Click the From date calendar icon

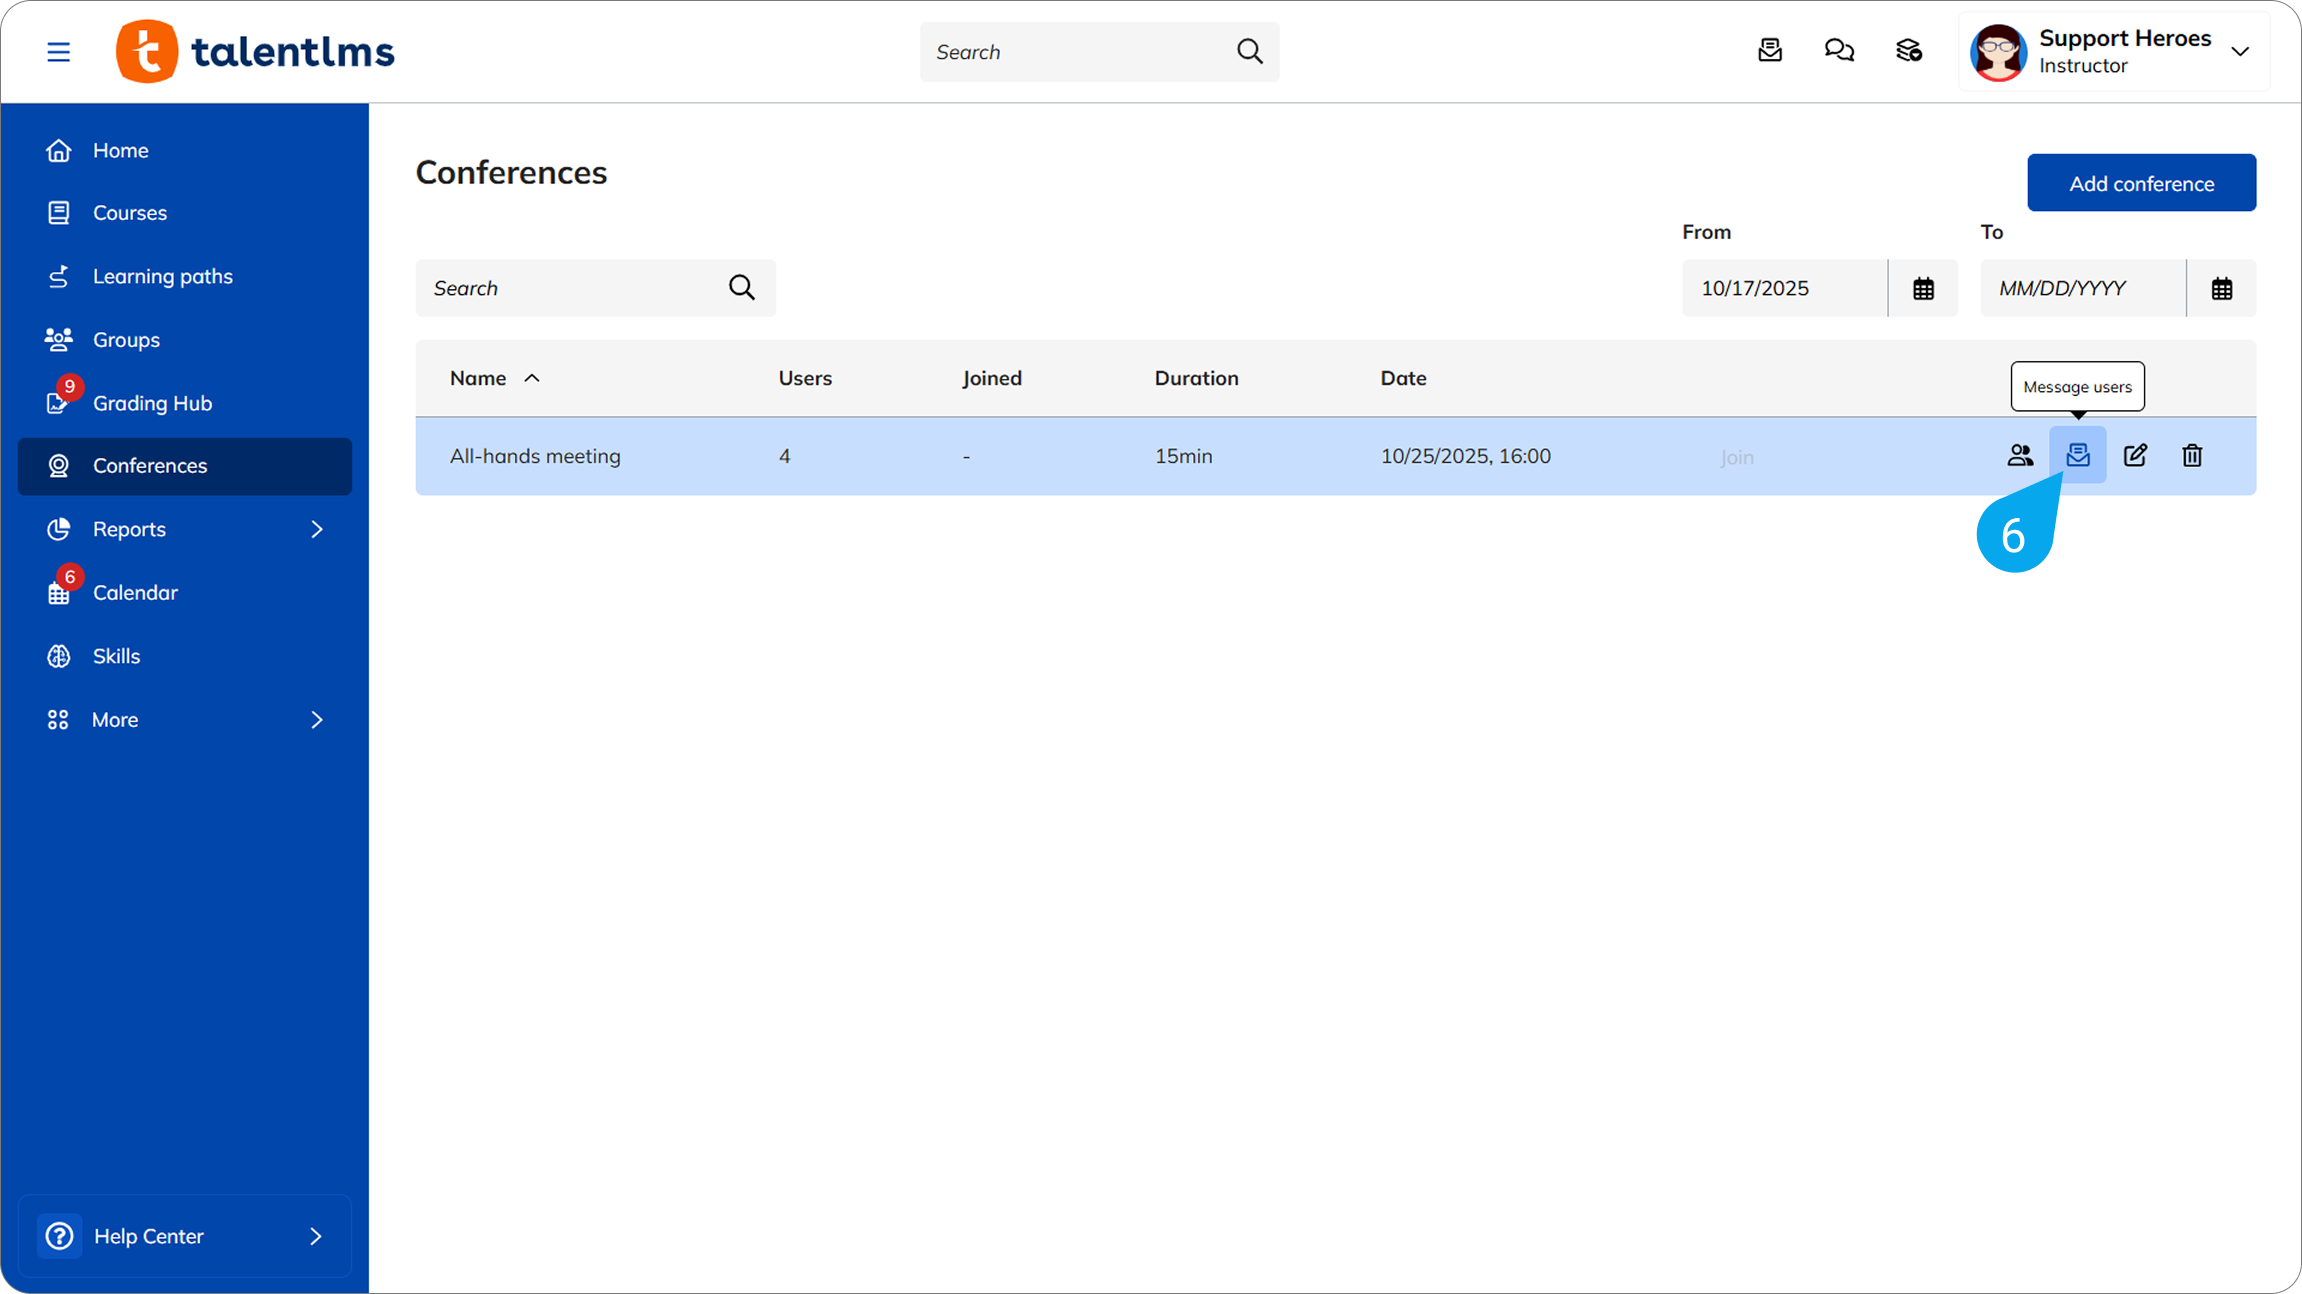tap(1922, 288)
